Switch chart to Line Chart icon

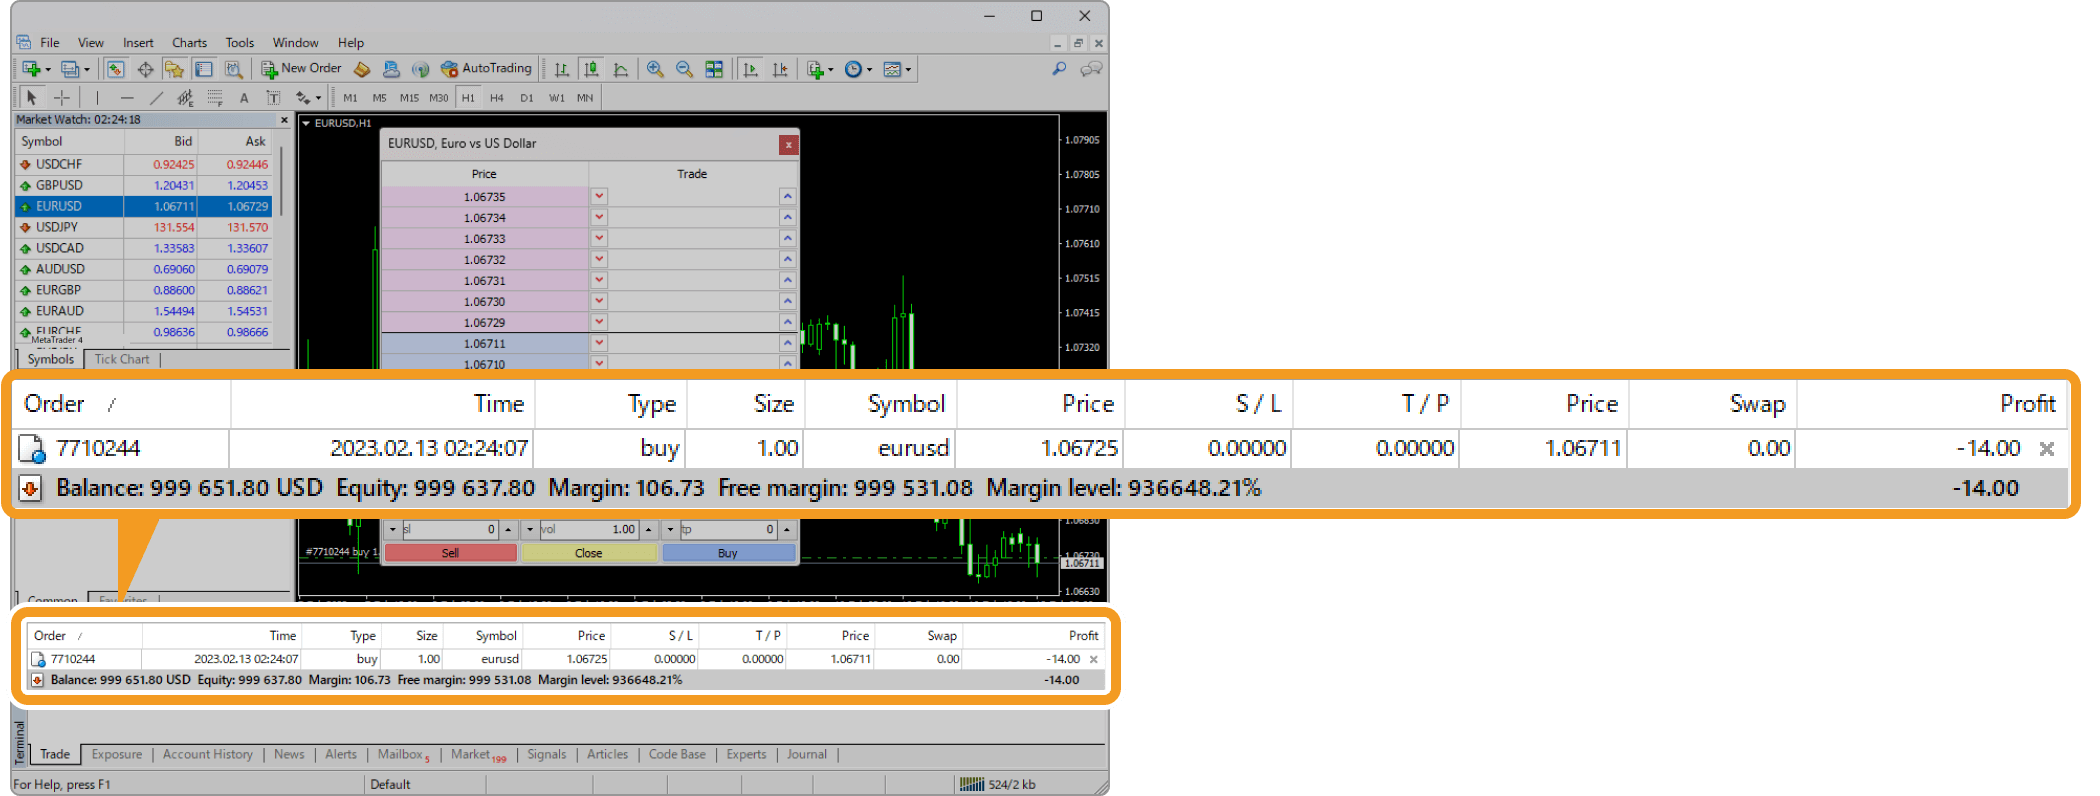click(621, 69)
